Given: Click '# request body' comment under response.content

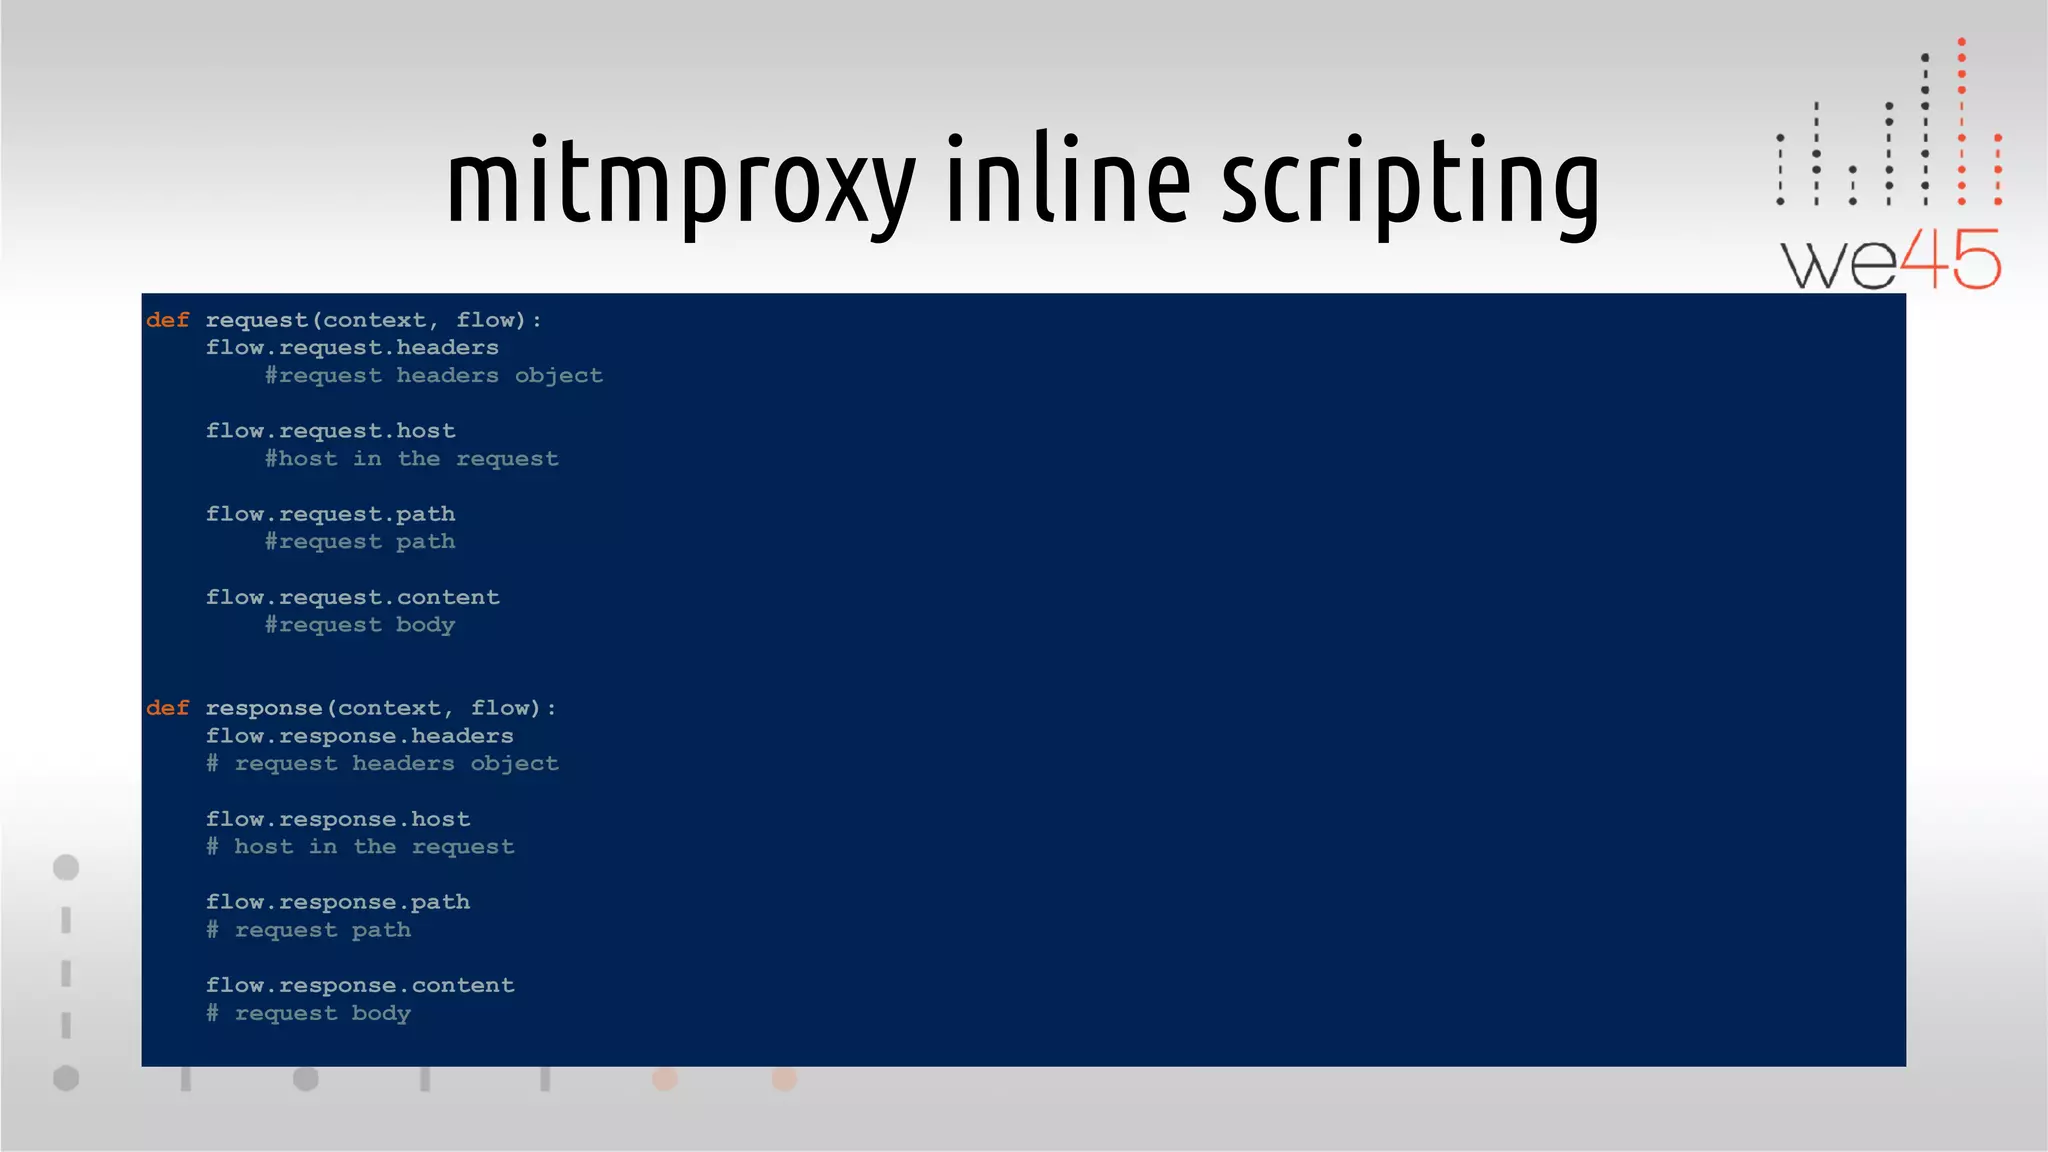Looking at the screenshot, I should (x=308, y=1013).
